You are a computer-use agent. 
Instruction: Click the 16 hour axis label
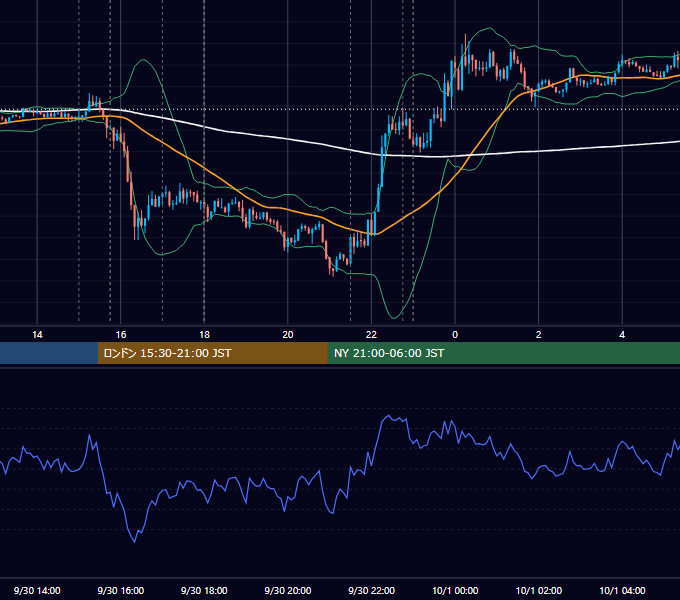pos(121,335)
